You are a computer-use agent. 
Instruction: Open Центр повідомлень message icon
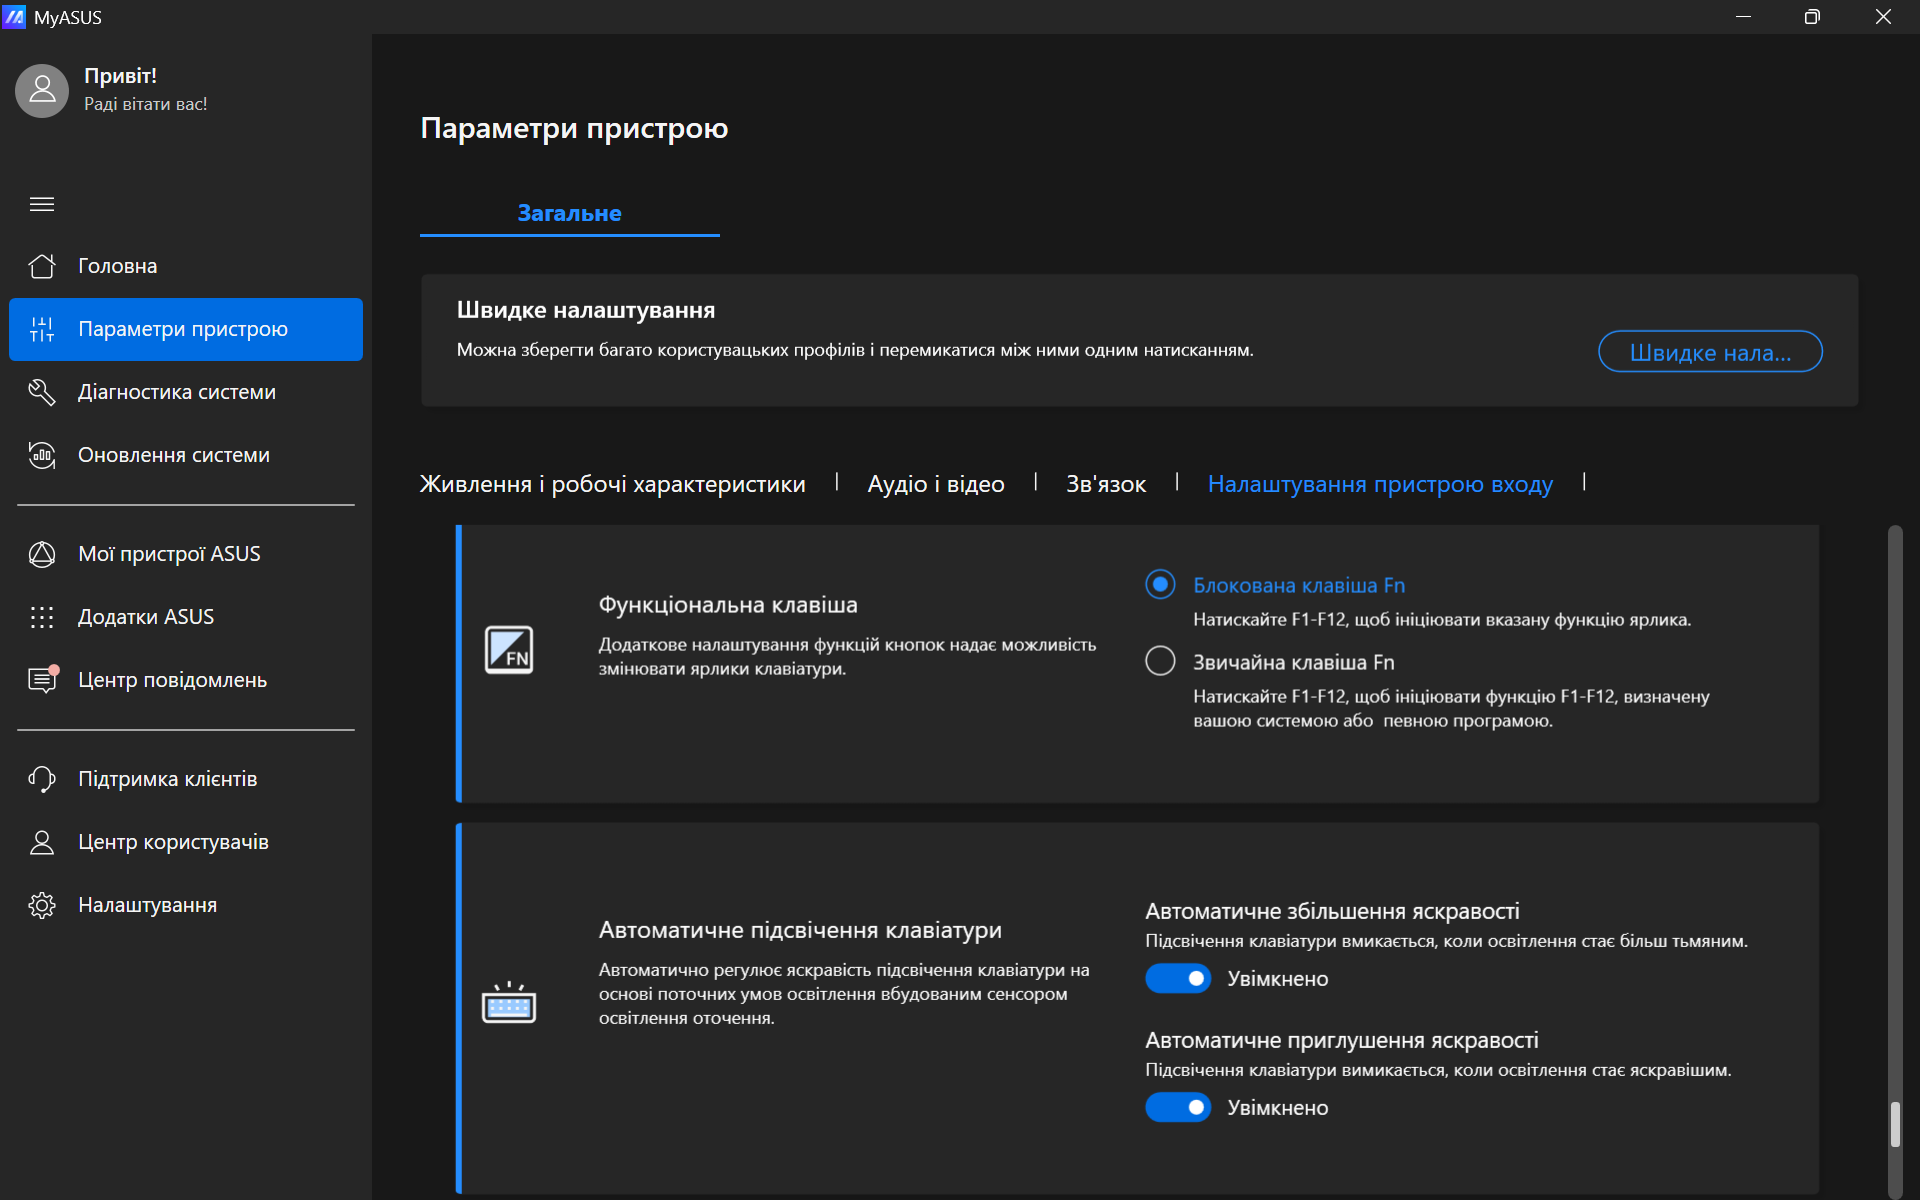[42, 680]
